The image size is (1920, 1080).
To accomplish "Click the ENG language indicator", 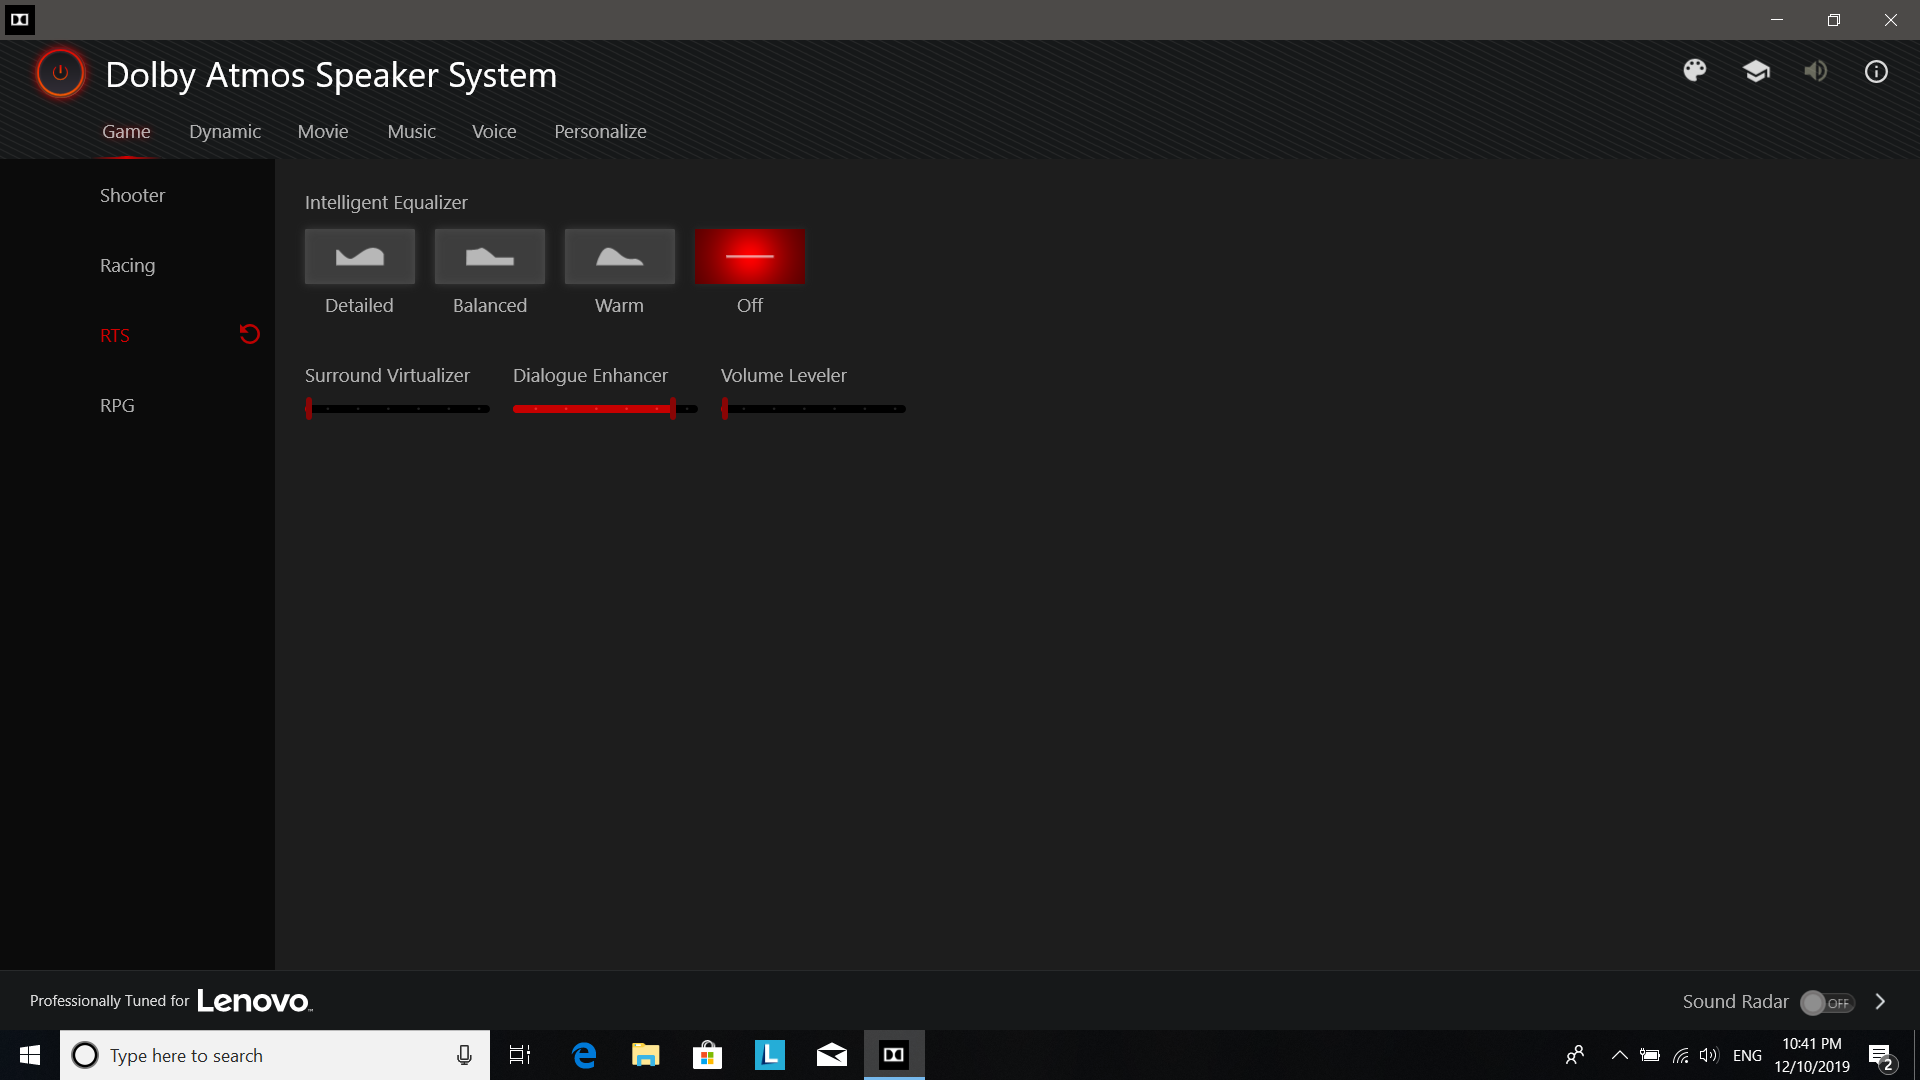I will [x=1747, y=1055].
